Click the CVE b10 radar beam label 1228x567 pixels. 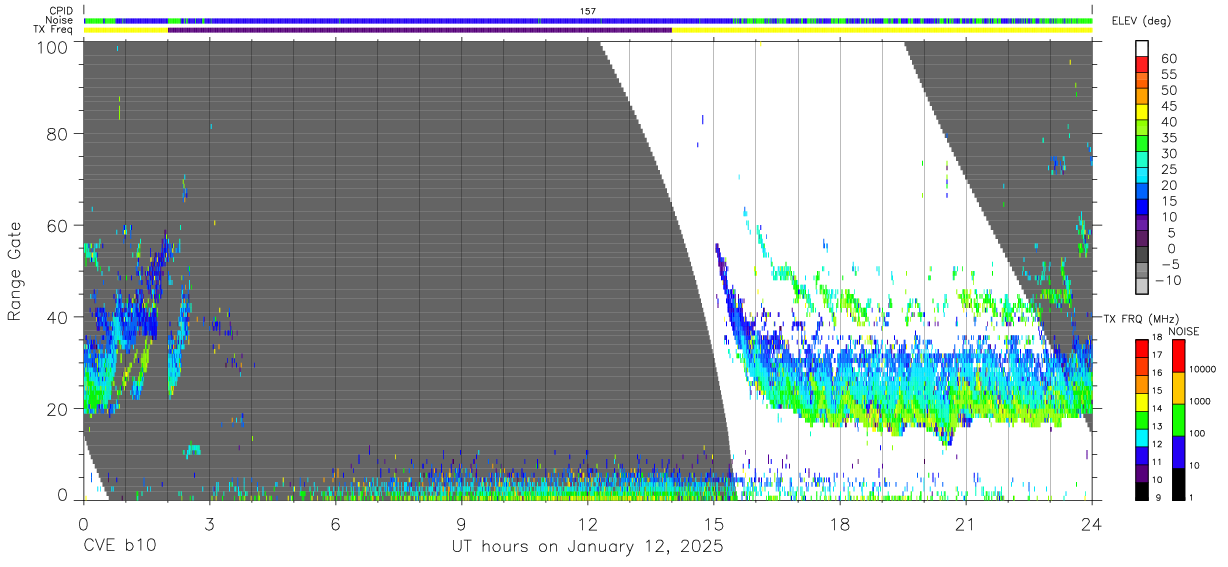(x=119, y=547)
